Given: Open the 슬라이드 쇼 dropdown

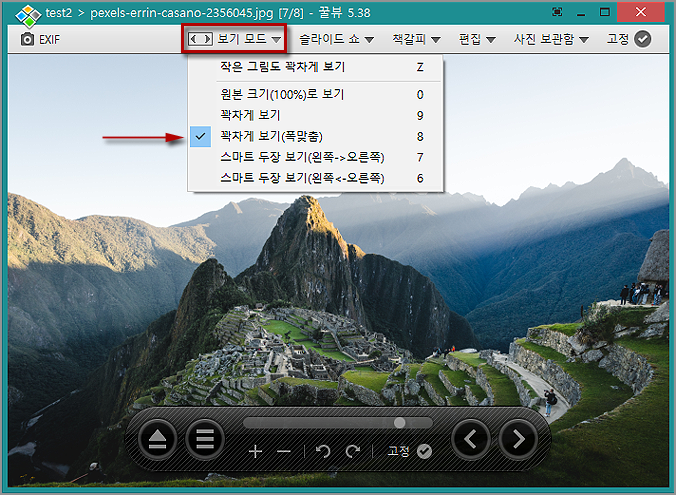Looking at the screenshot, I should 336,39.
